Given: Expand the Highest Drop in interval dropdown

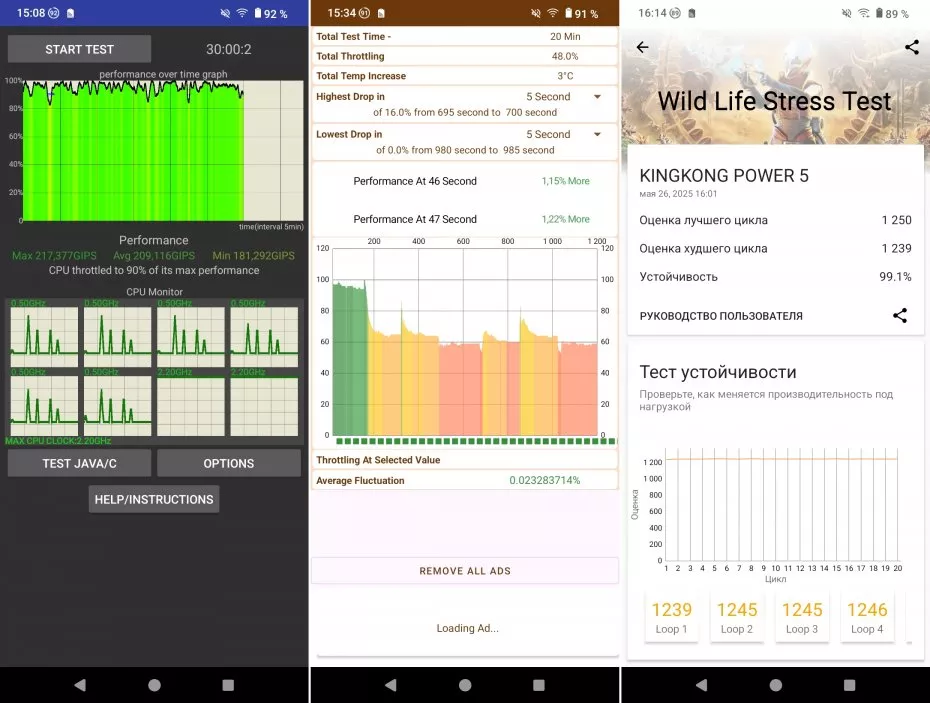Looking at the screenshot, I should click(597, 97).
